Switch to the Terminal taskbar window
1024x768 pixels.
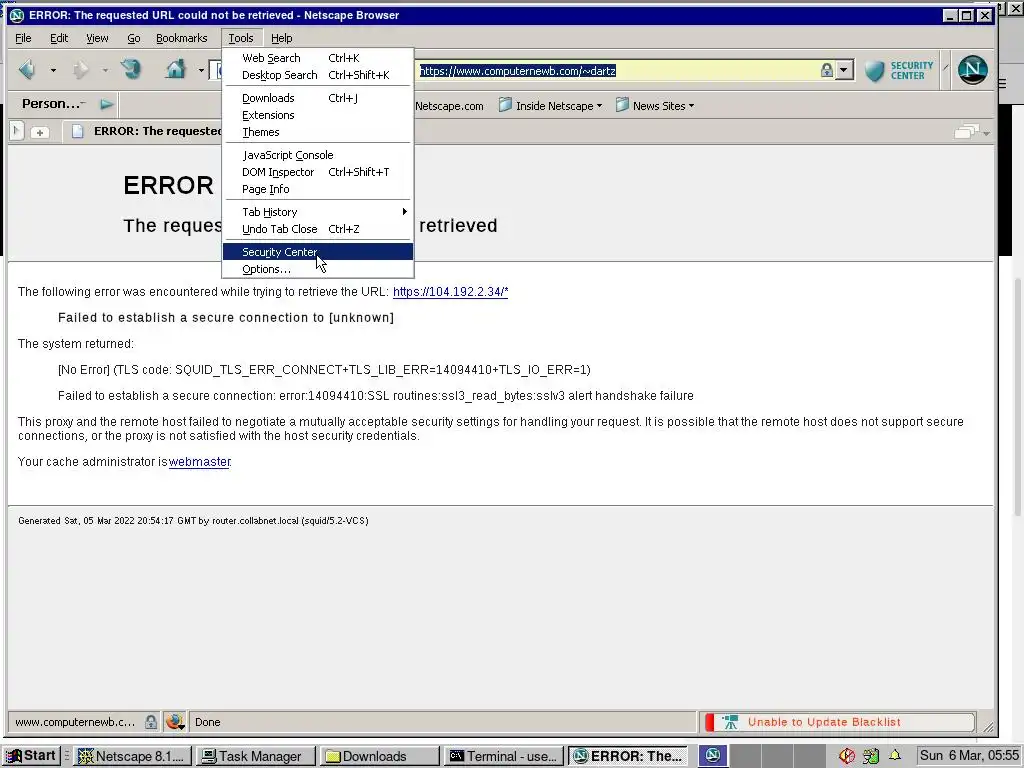(x=503, y=756)
